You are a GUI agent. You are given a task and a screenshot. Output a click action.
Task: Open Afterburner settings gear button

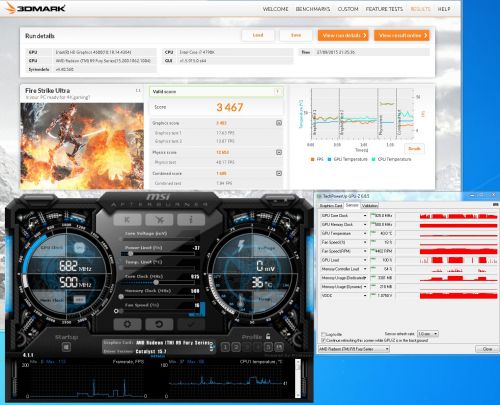click(x=127, y=324)
